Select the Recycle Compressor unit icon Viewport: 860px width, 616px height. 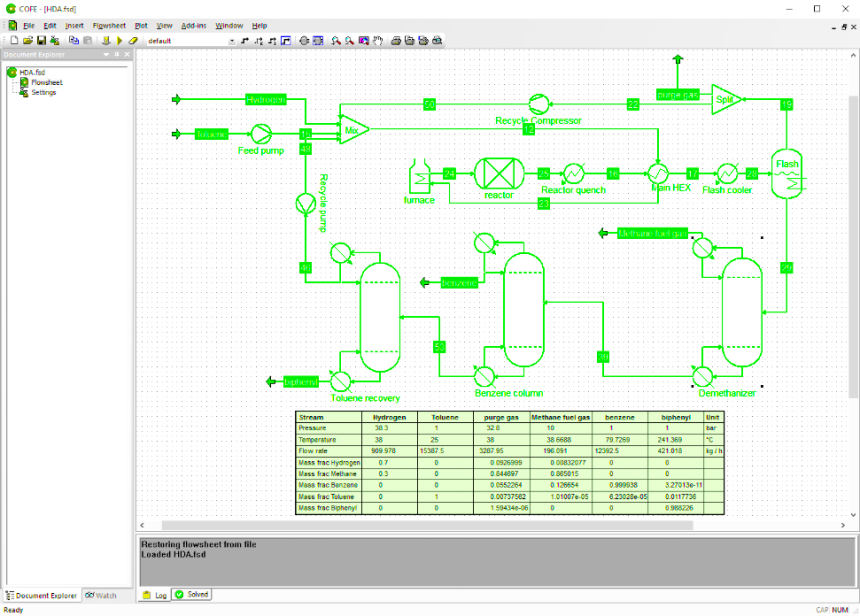pyautogui.click(x=539, y=104)
